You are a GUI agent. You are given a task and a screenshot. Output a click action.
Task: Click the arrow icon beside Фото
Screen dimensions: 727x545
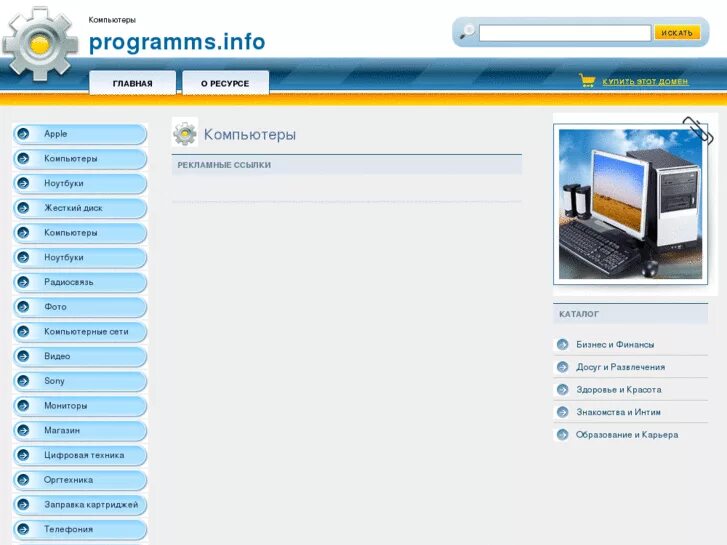click(23, 307)
